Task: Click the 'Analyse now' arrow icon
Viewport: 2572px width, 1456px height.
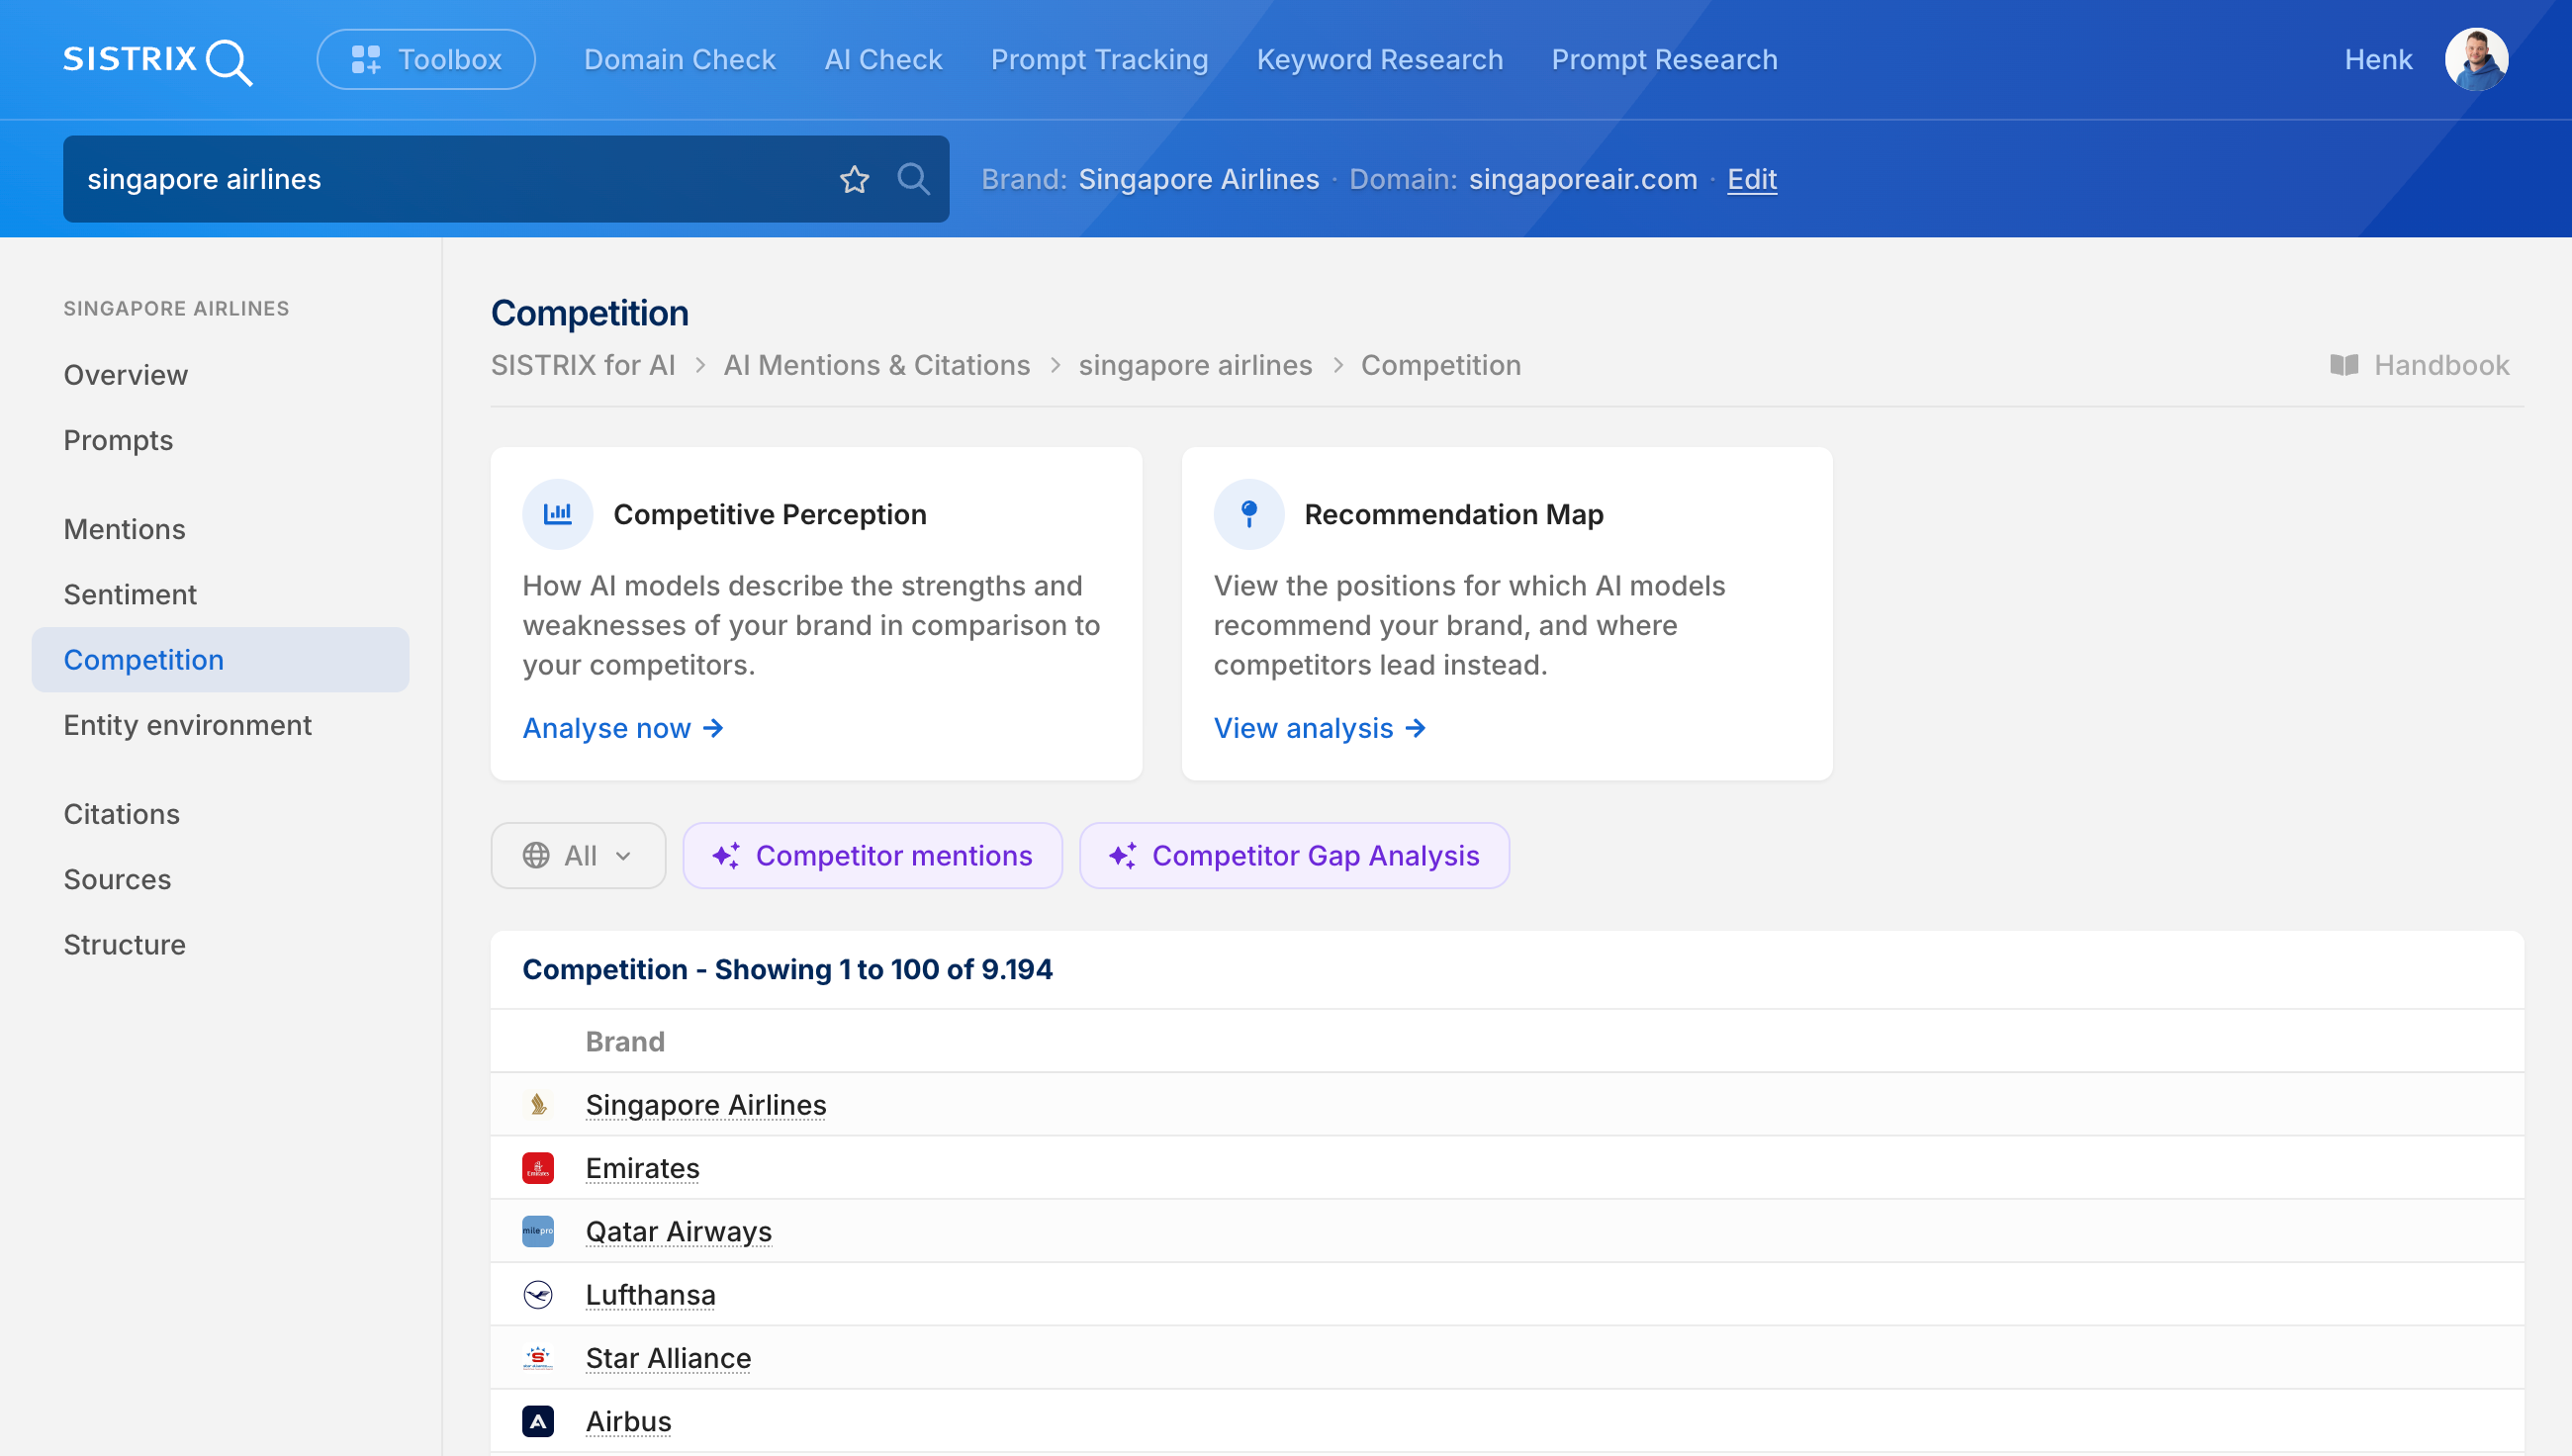Action: [713, 728]
